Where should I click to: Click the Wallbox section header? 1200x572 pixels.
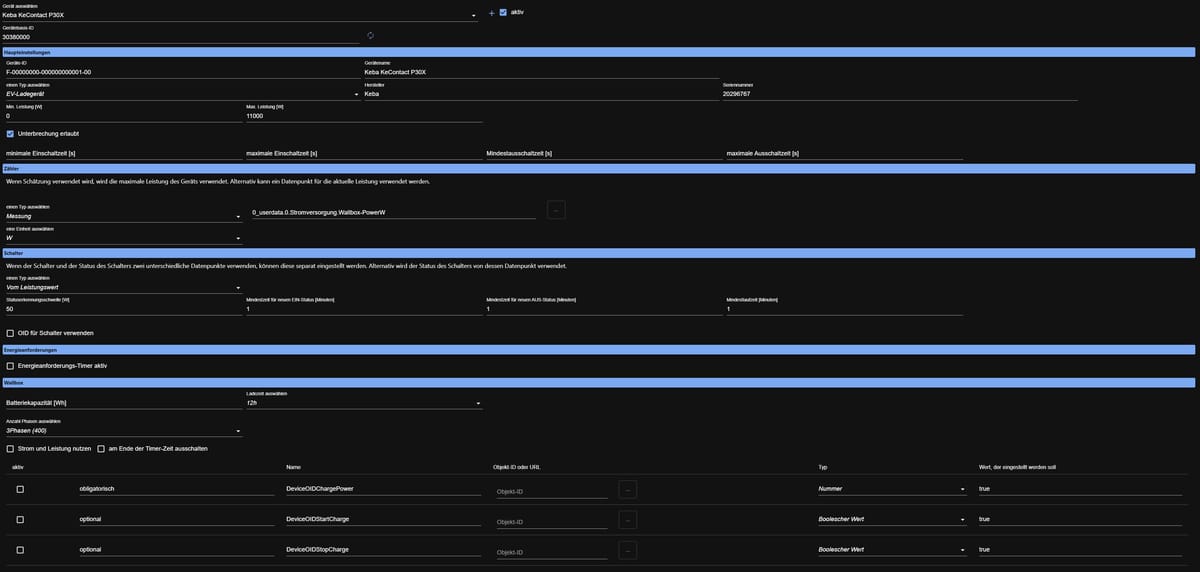pyautogui.click(x=599, y=382)
